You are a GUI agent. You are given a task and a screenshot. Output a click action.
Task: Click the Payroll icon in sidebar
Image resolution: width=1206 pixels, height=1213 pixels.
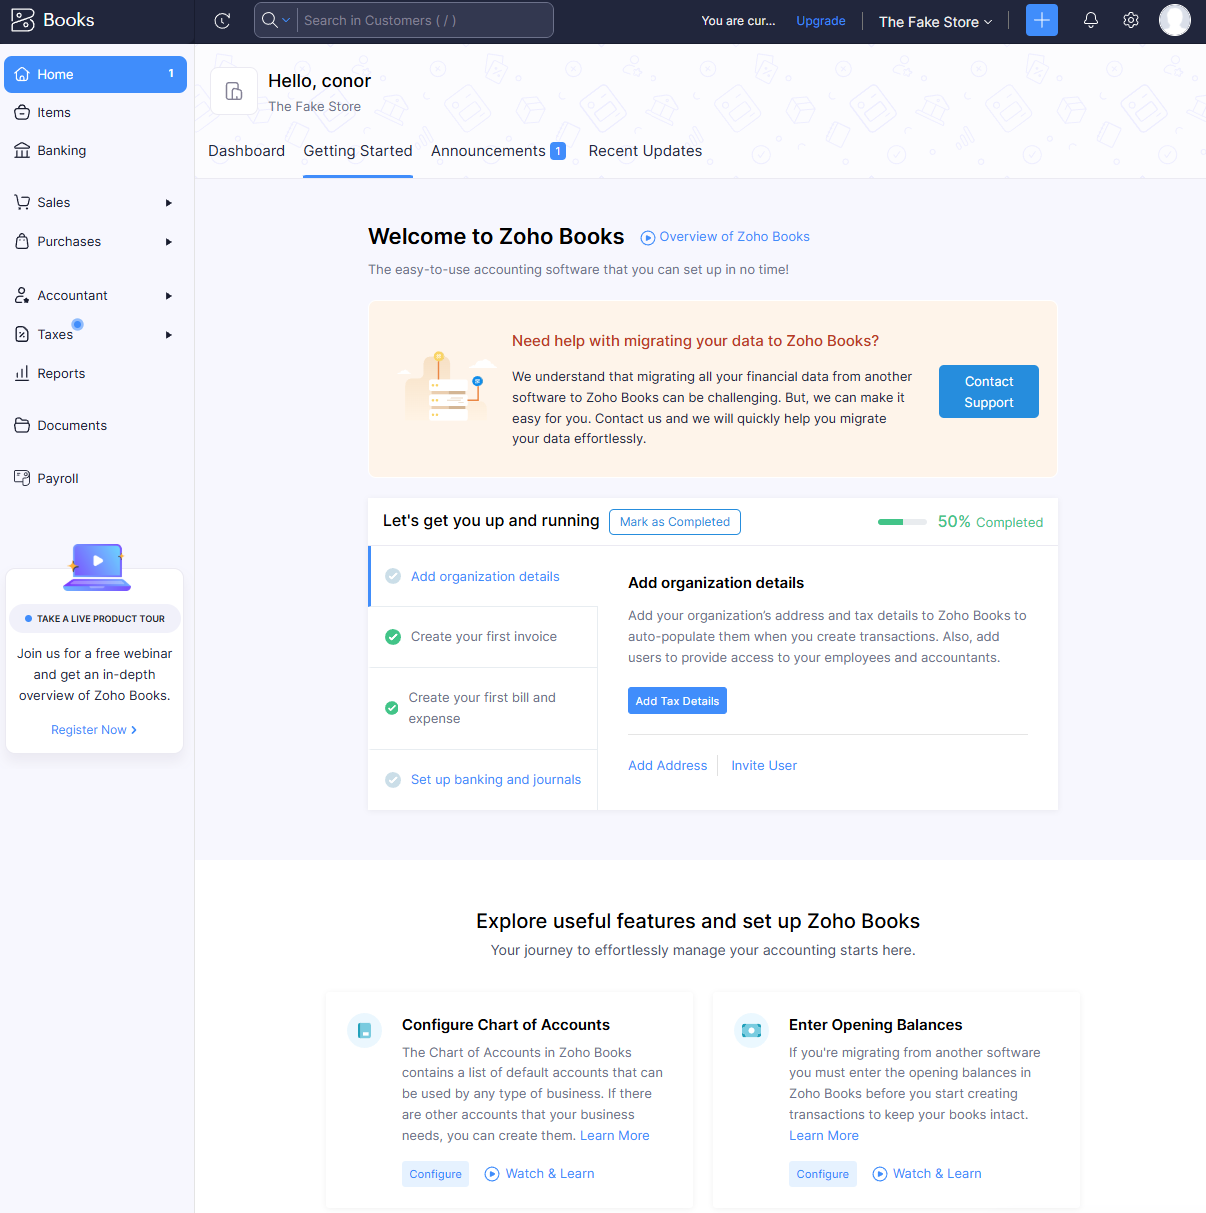coord(22,478)
